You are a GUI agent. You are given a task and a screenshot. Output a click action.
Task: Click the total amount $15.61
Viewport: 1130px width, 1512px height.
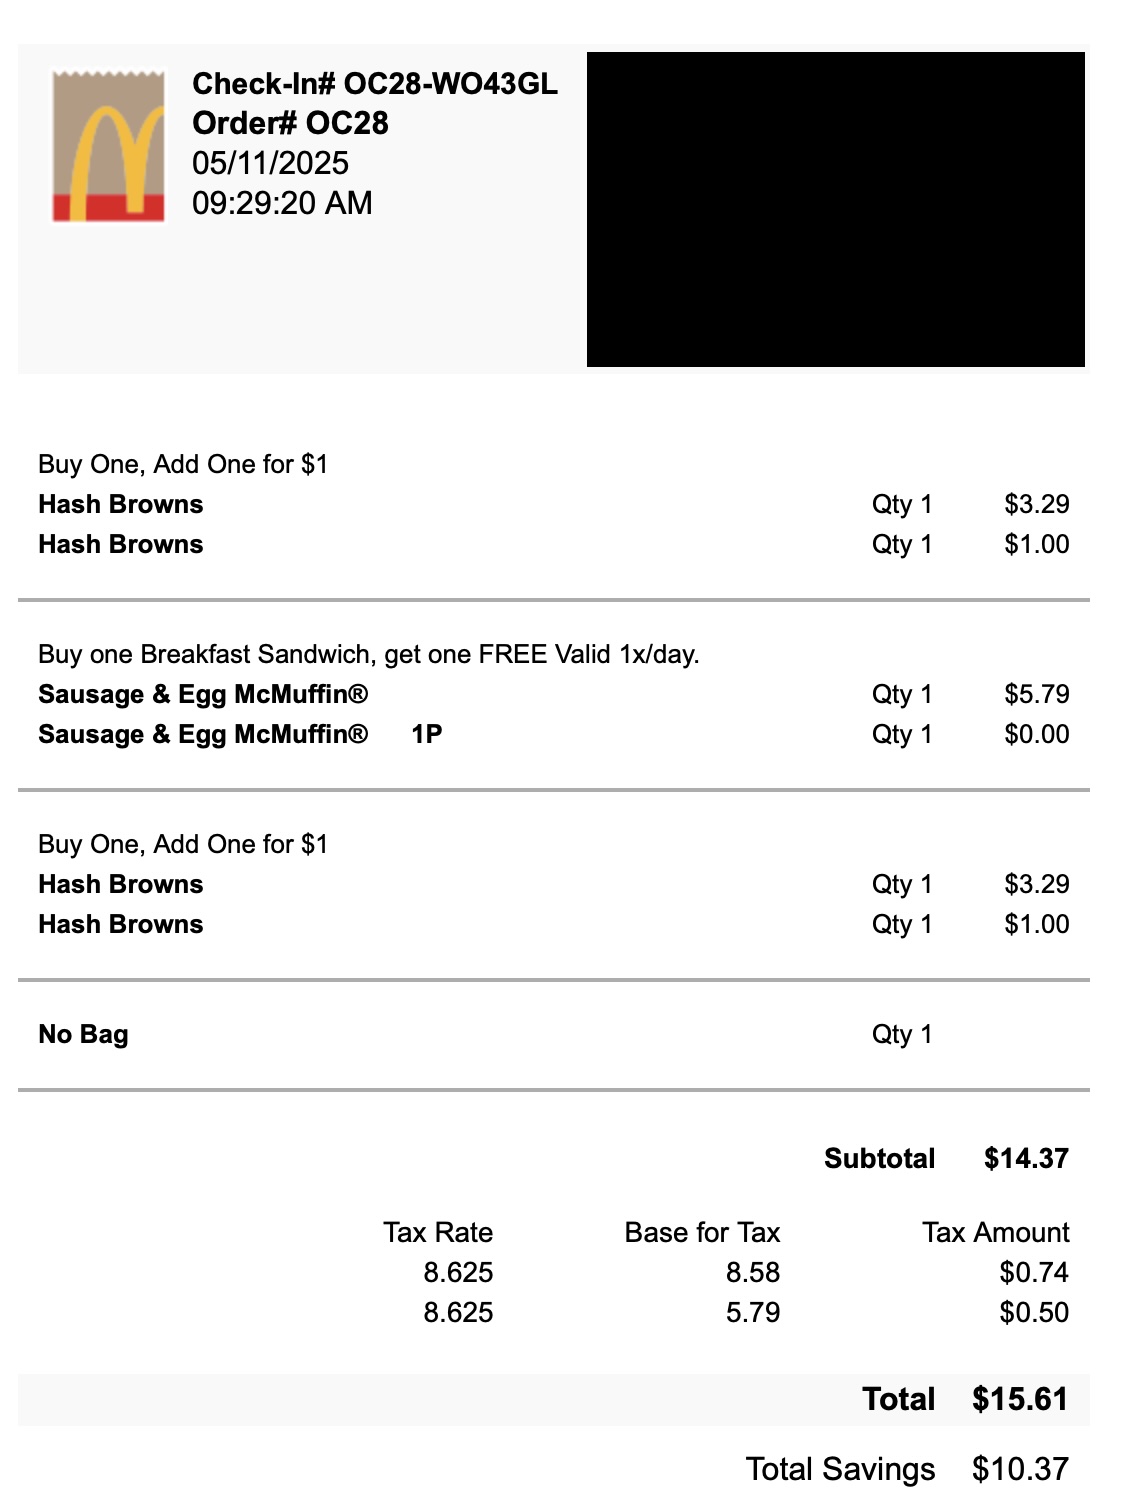[1020, 1400]
